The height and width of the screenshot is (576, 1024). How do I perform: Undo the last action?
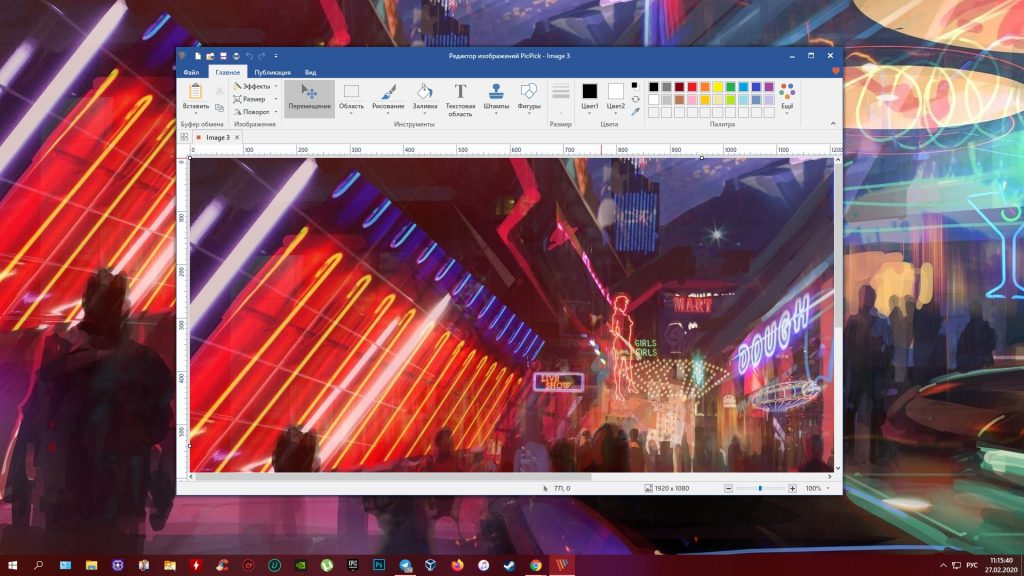click(x=249, y=56)
